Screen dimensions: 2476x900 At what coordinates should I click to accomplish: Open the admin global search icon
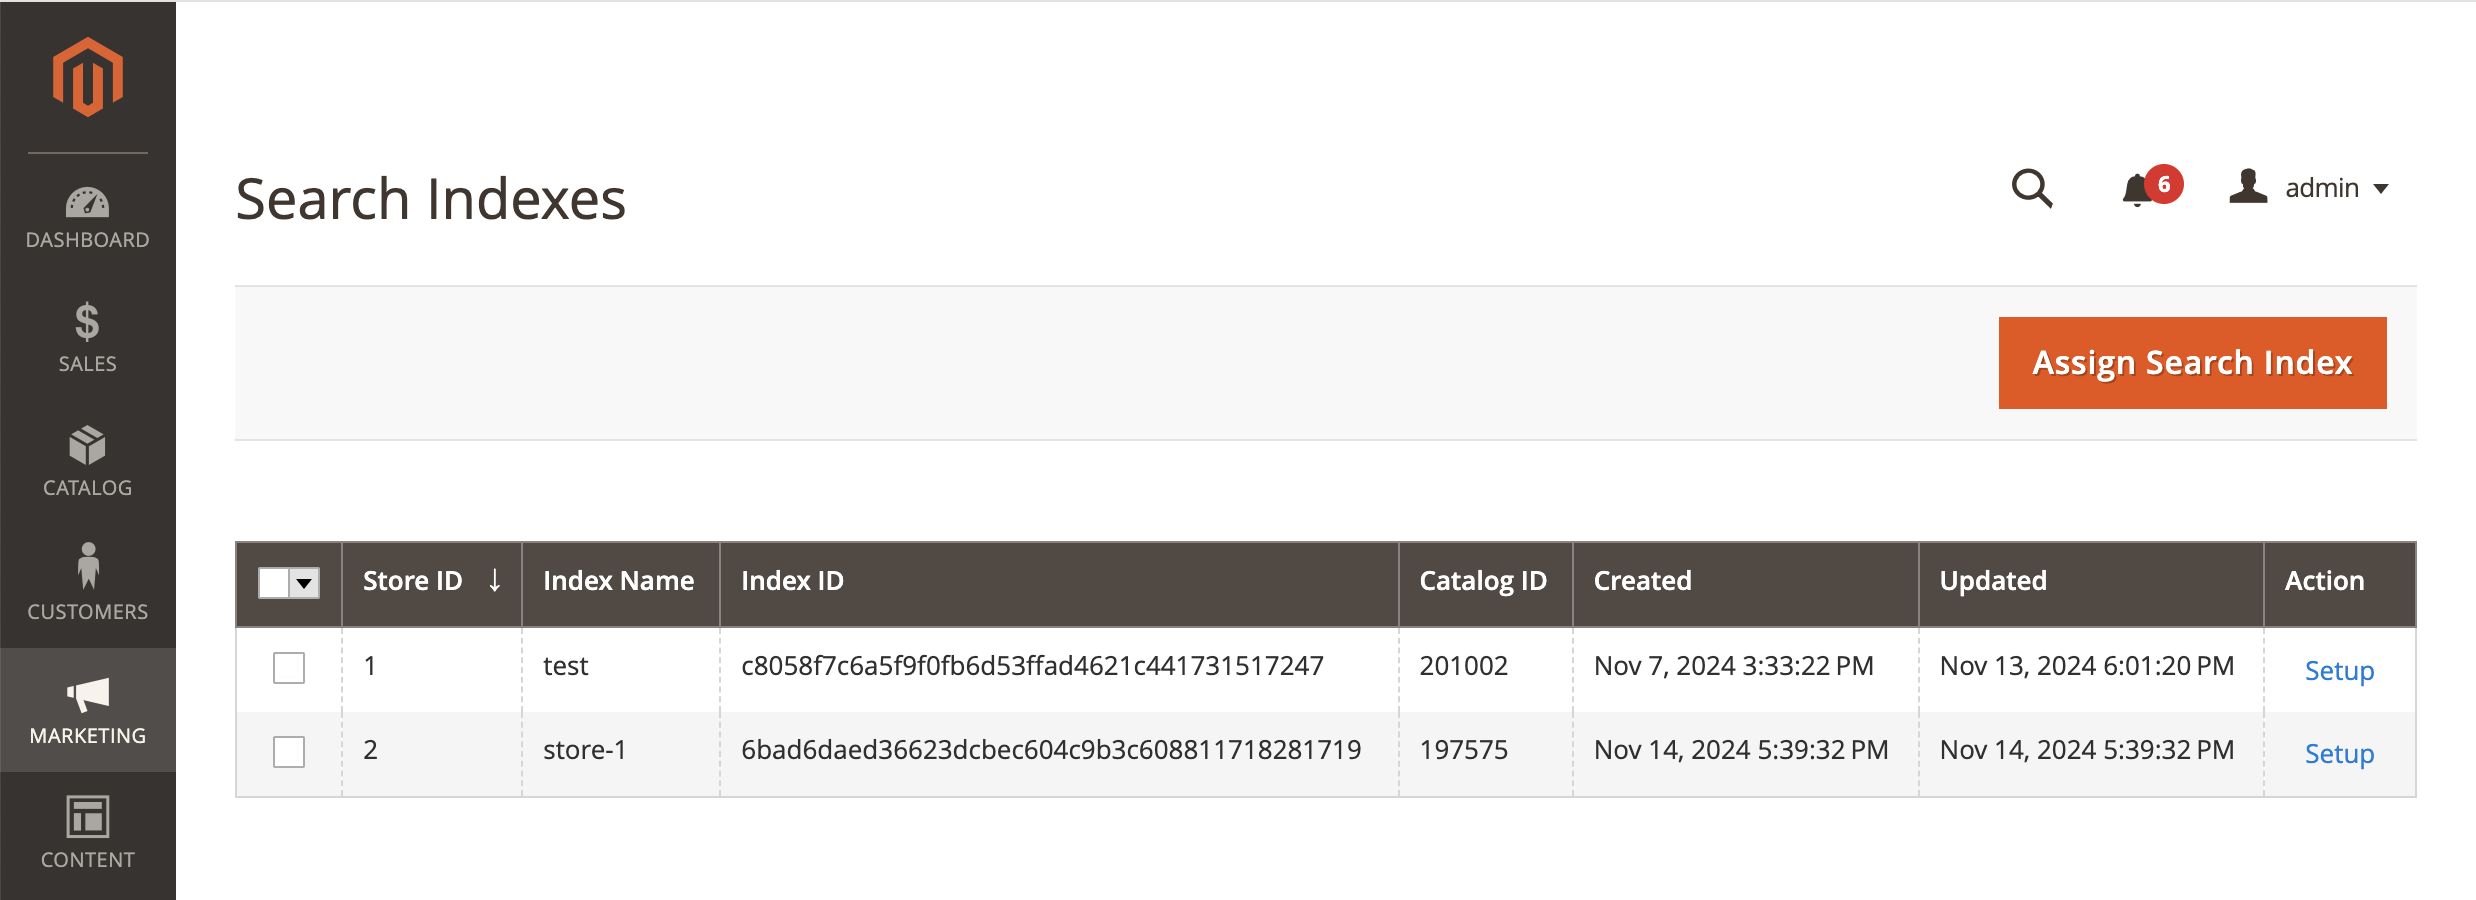[x=2032, y=190]
